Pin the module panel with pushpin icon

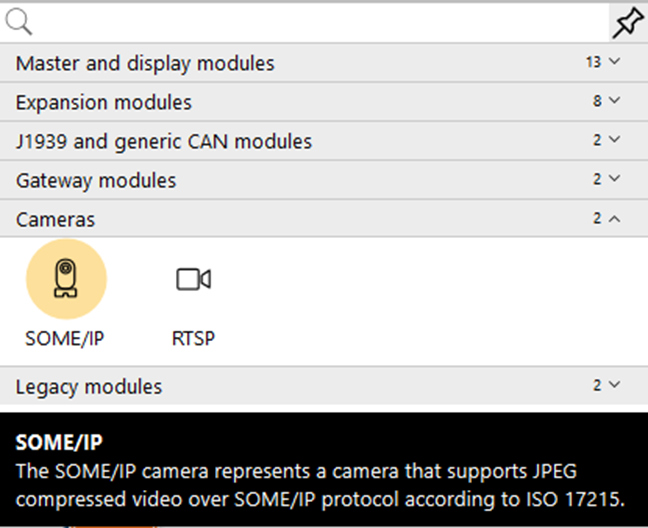point(628,23)
